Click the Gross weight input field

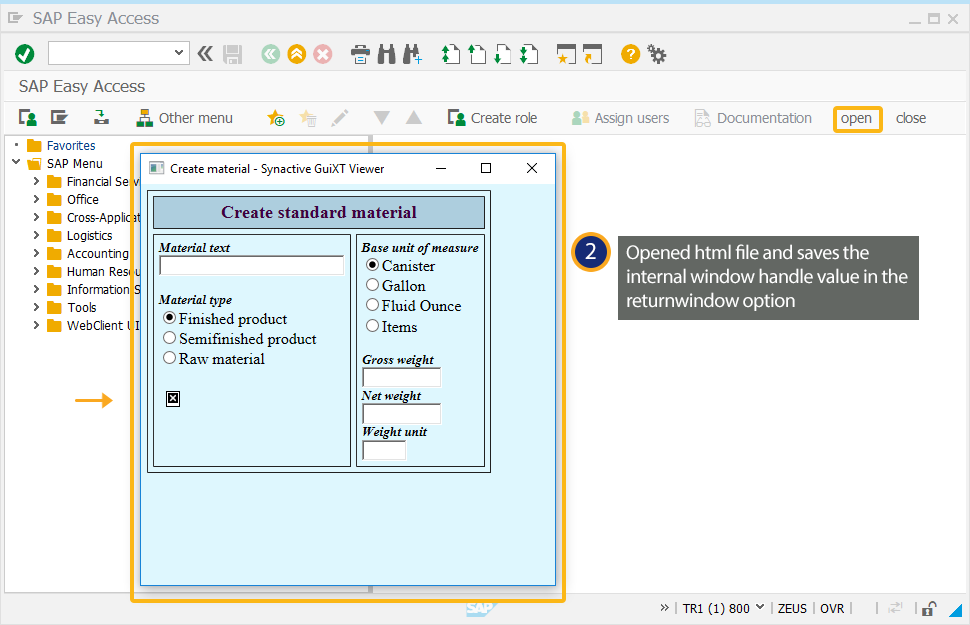click(x=401, y=377)
